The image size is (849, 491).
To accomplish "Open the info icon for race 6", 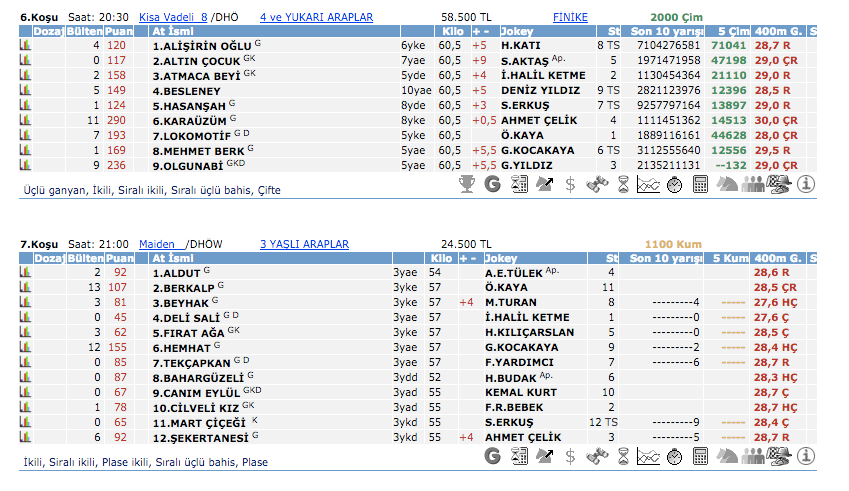I will tap(806, 184).
